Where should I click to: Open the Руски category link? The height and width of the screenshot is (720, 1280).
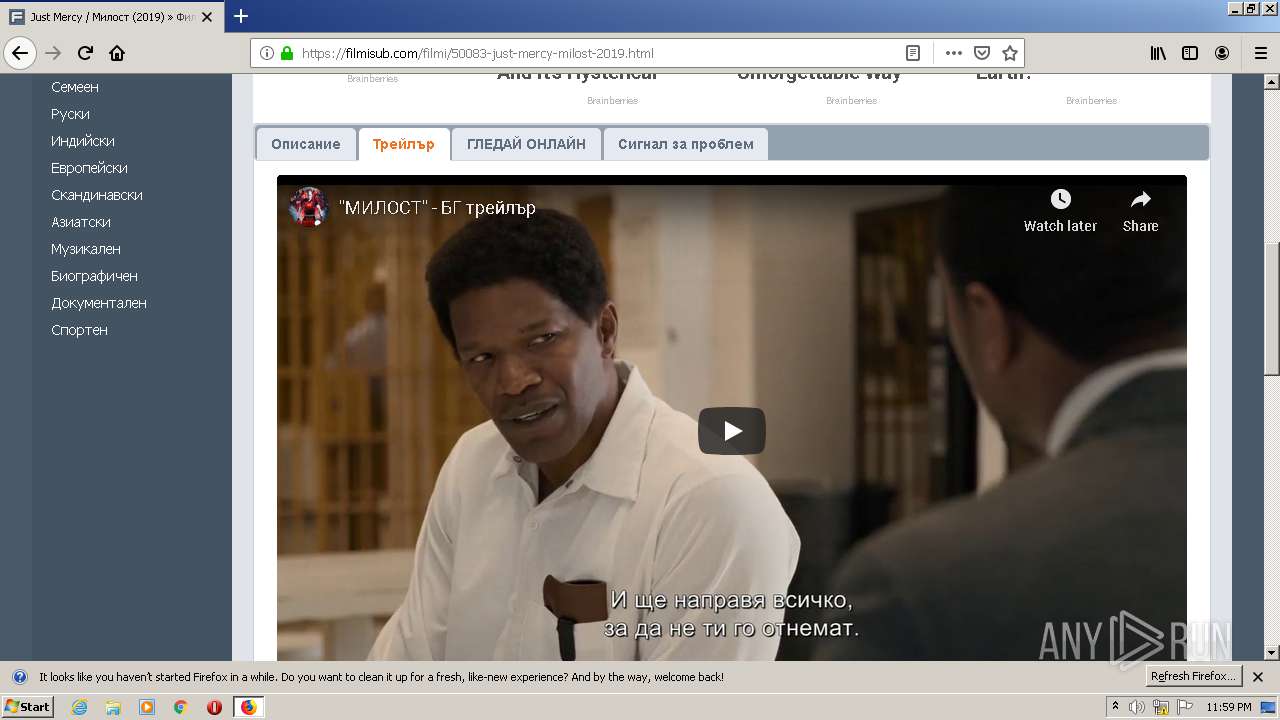[70, 114]
